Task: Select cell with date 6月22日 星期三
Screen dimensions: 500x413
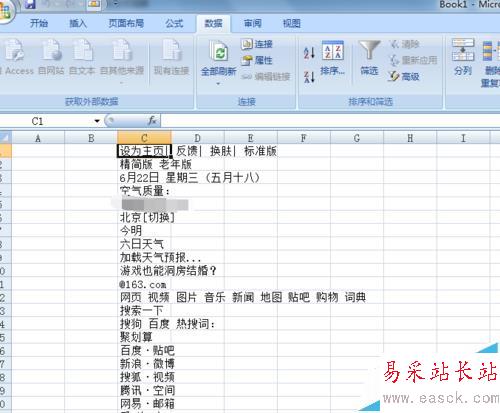Action: [x=144, y=178]
